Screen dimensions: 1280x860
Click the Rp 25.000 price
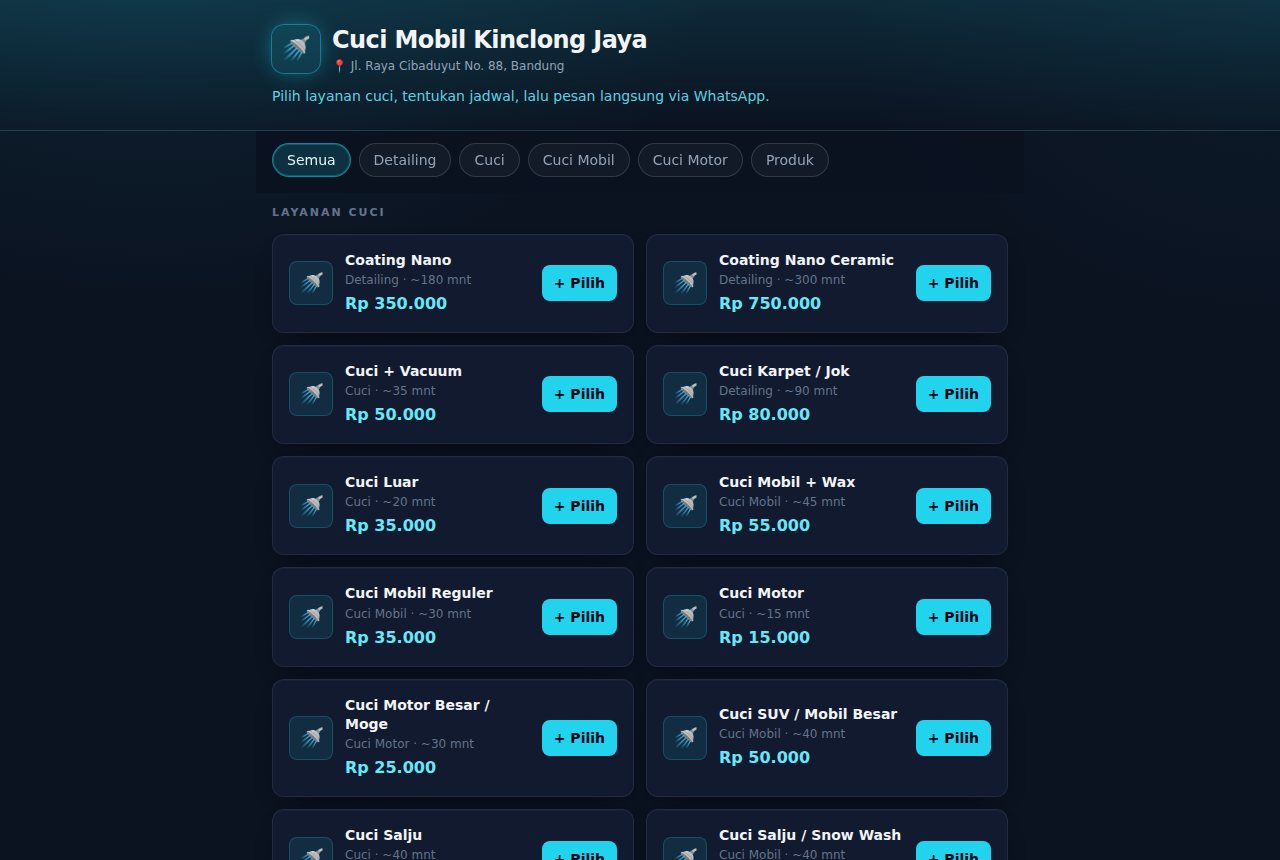pyautogui.click(x=390, y=768)
